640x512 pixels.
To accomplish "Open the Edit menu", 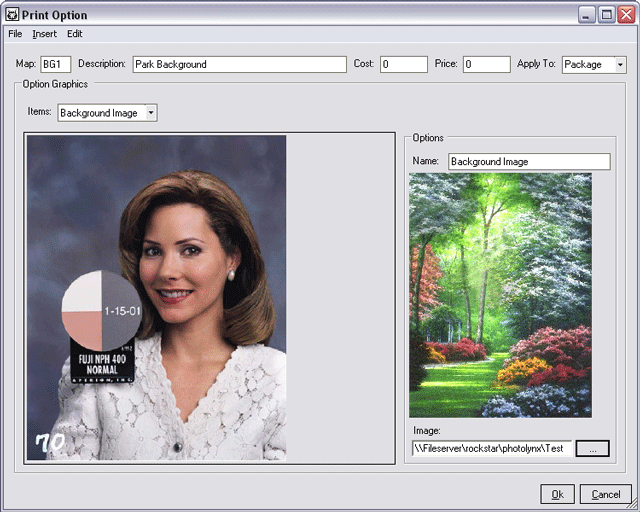I will (x=75, y=34).
